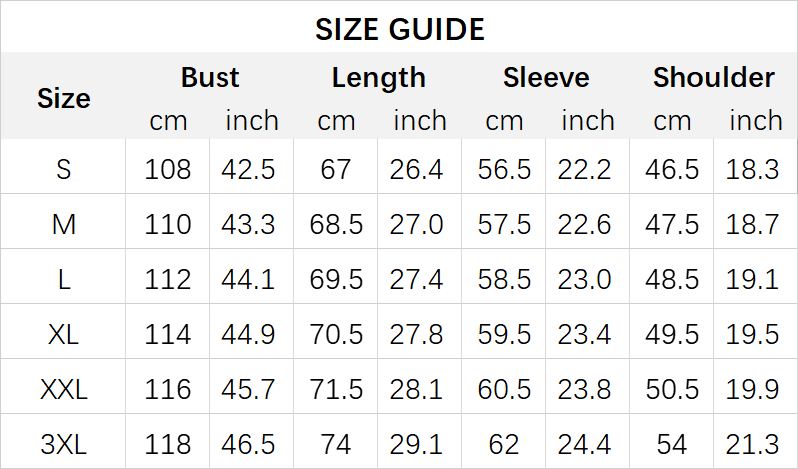Select the XL size row label

pyautogui.click(x=64, y=334)
